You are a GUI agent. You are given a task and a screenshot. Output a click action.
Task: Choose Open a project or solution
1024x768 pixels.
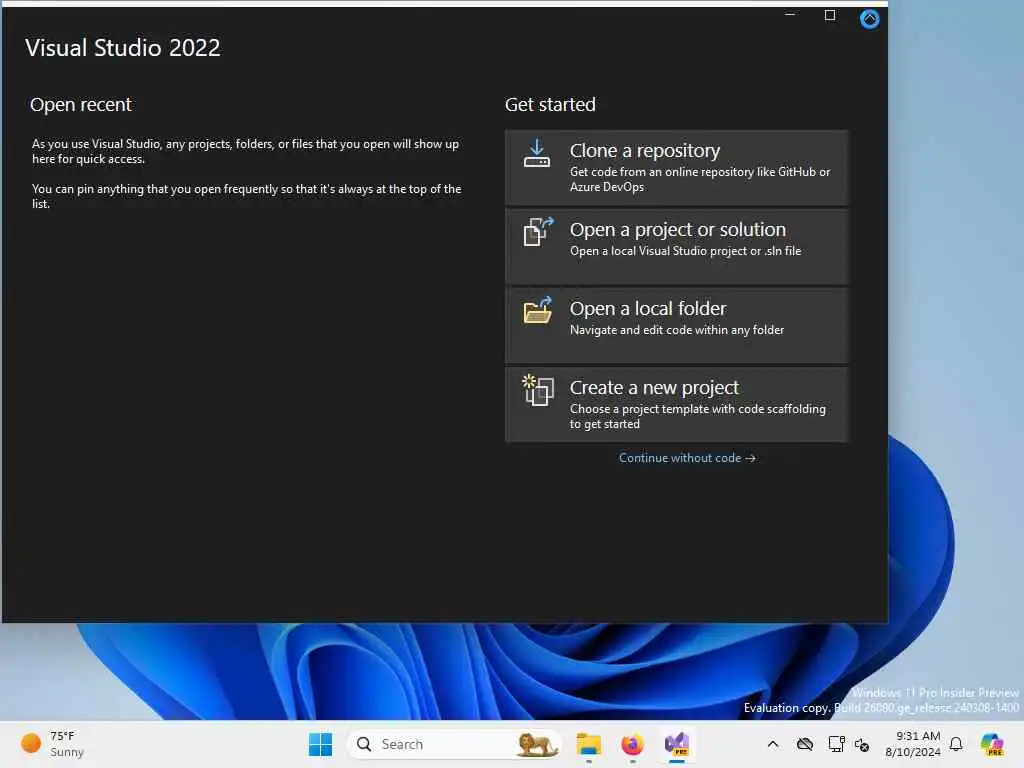pos(677,247)
